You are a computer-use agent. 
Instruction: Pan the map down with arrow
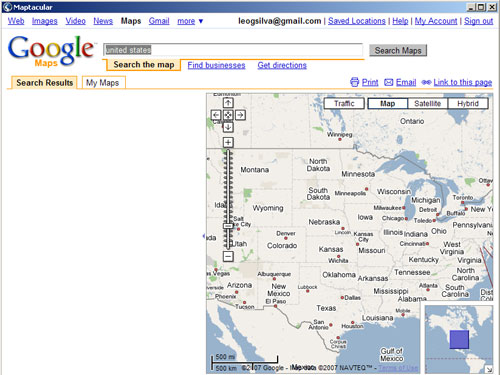pyautogui.click(x=228, y=127)
